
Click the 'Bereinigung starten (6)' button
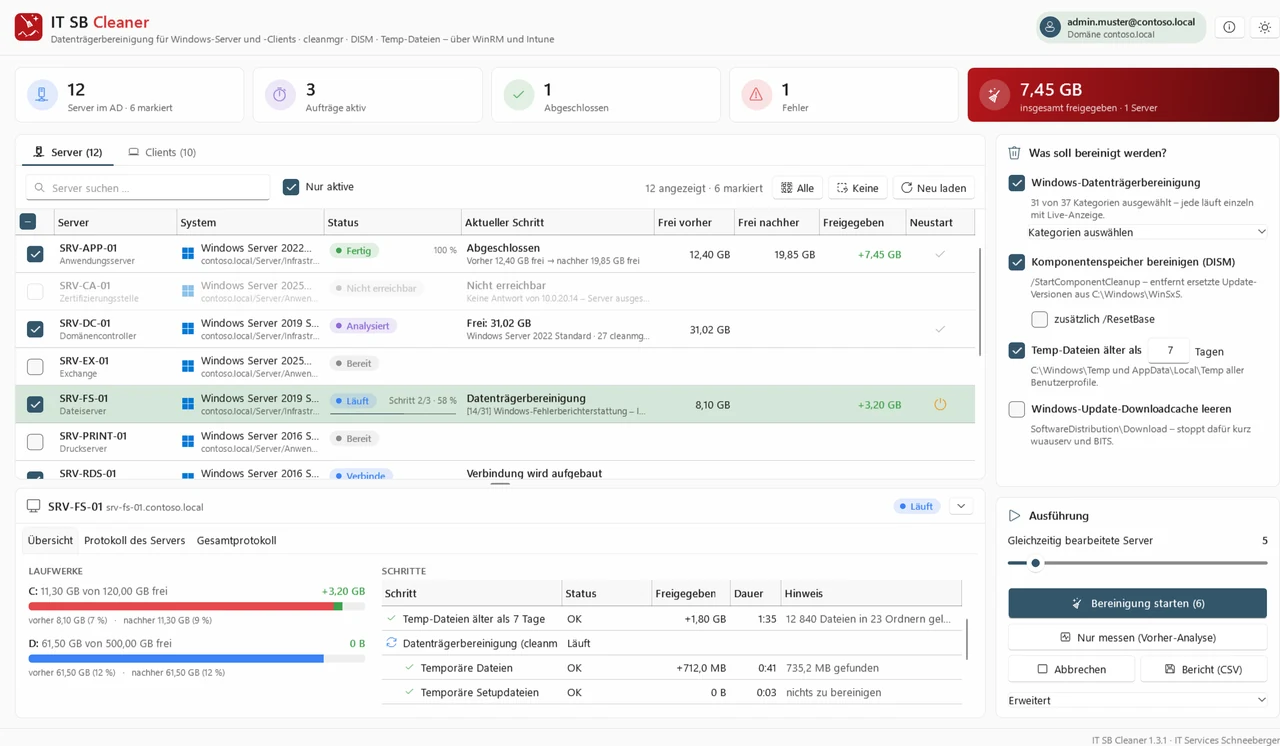tap(1138, 603)
